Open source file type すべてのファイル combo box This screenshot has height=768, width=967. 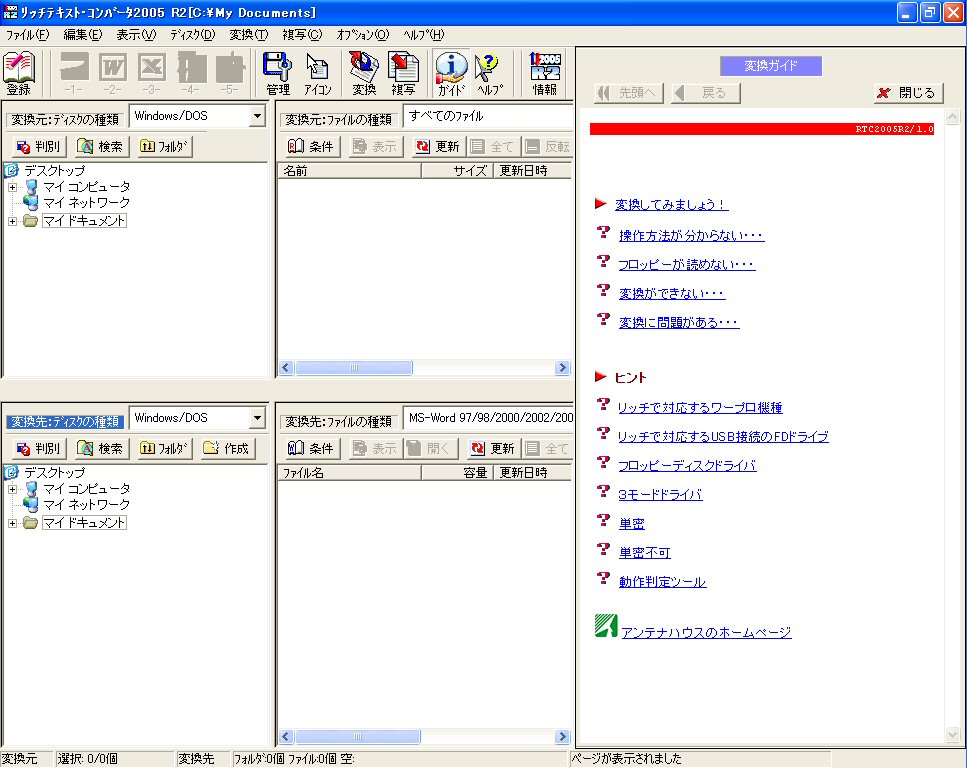488,116
